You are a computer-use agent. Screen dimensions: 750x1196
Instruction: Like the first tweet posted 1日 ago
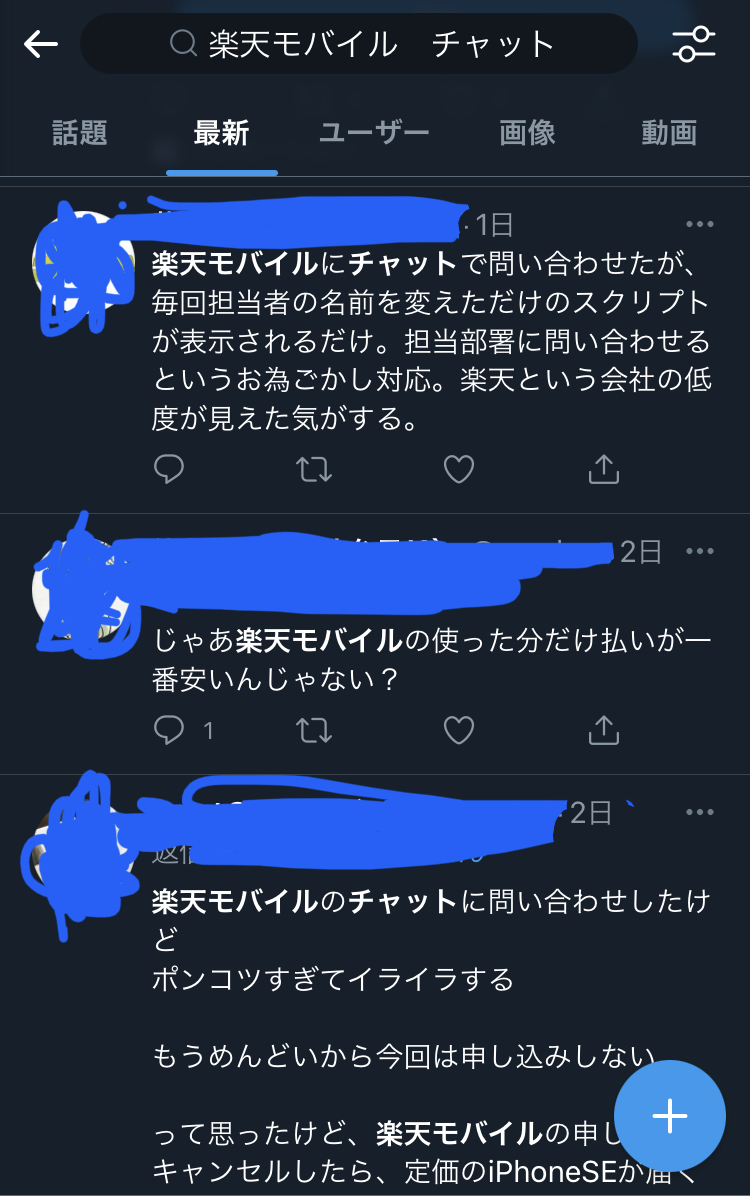click(x=459, y=469)
